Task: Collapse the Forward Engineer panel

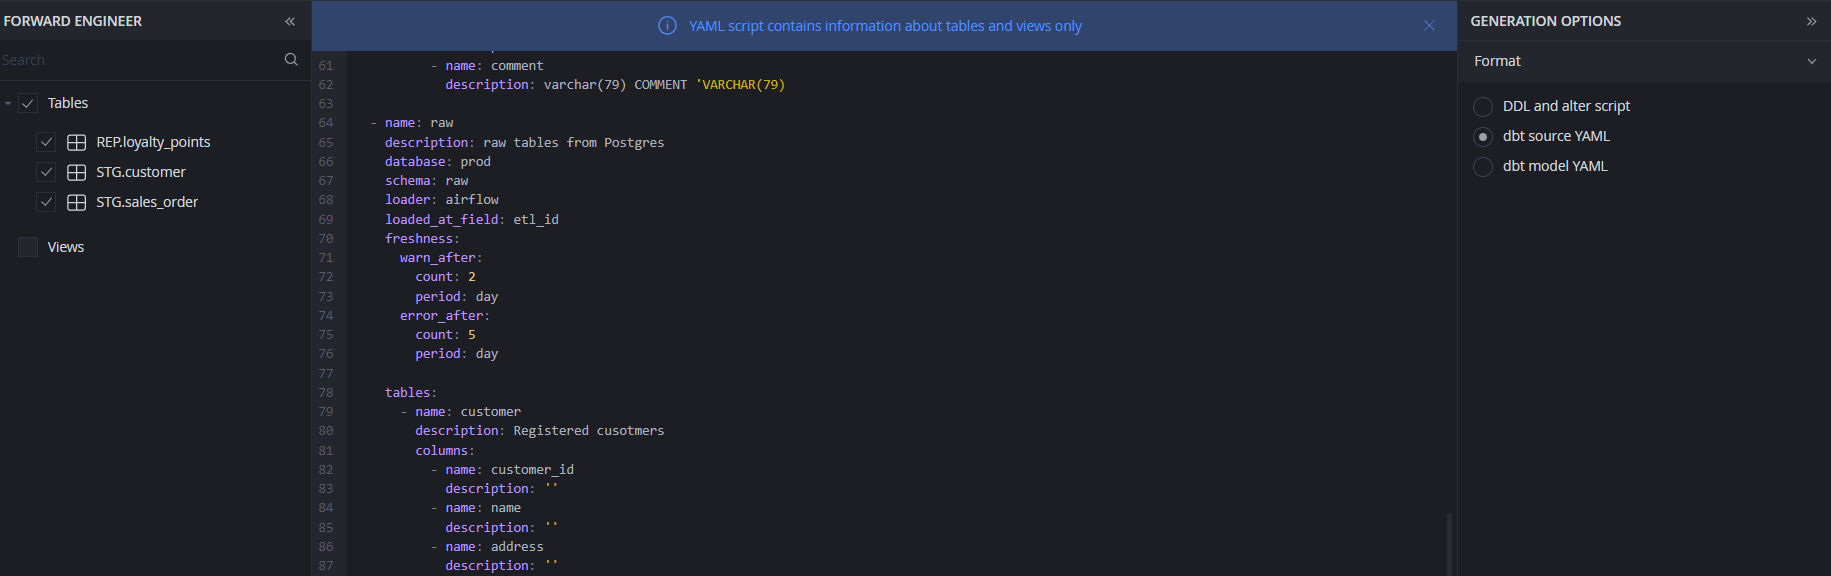Action: [x=289, y=20]
